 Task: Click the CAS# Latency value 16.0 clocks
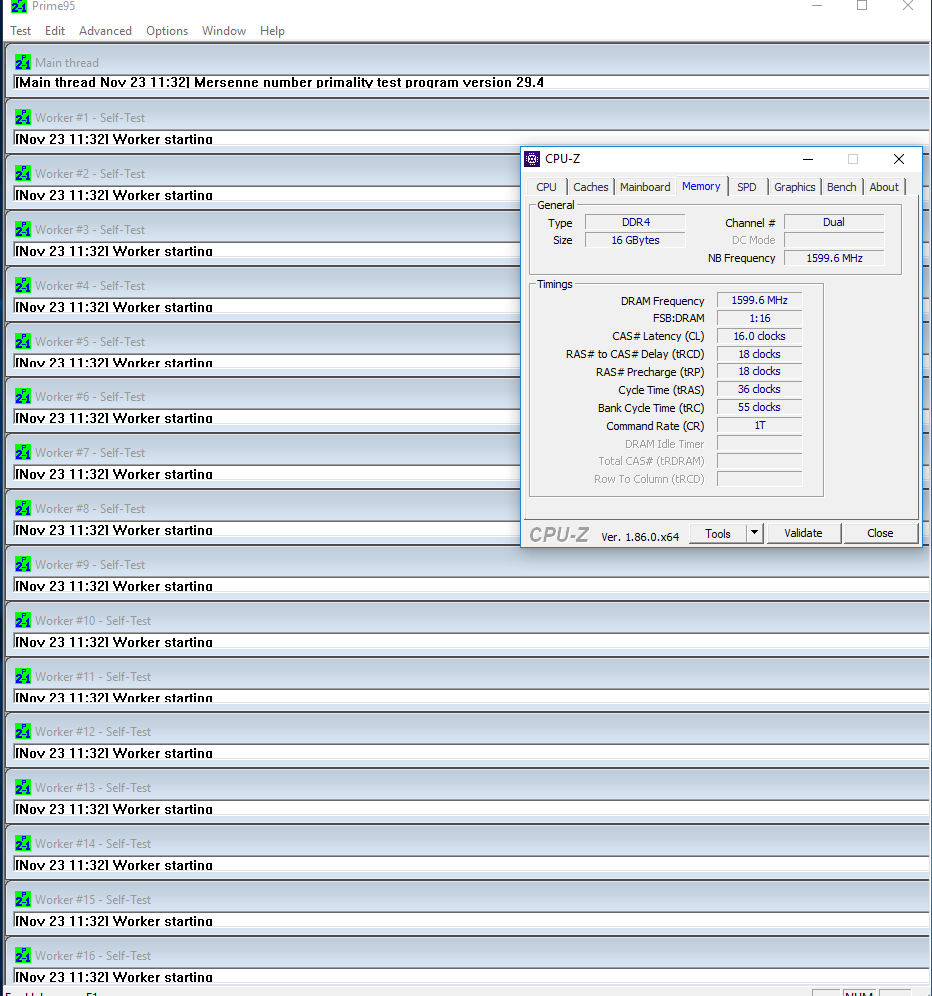[759, 336]
